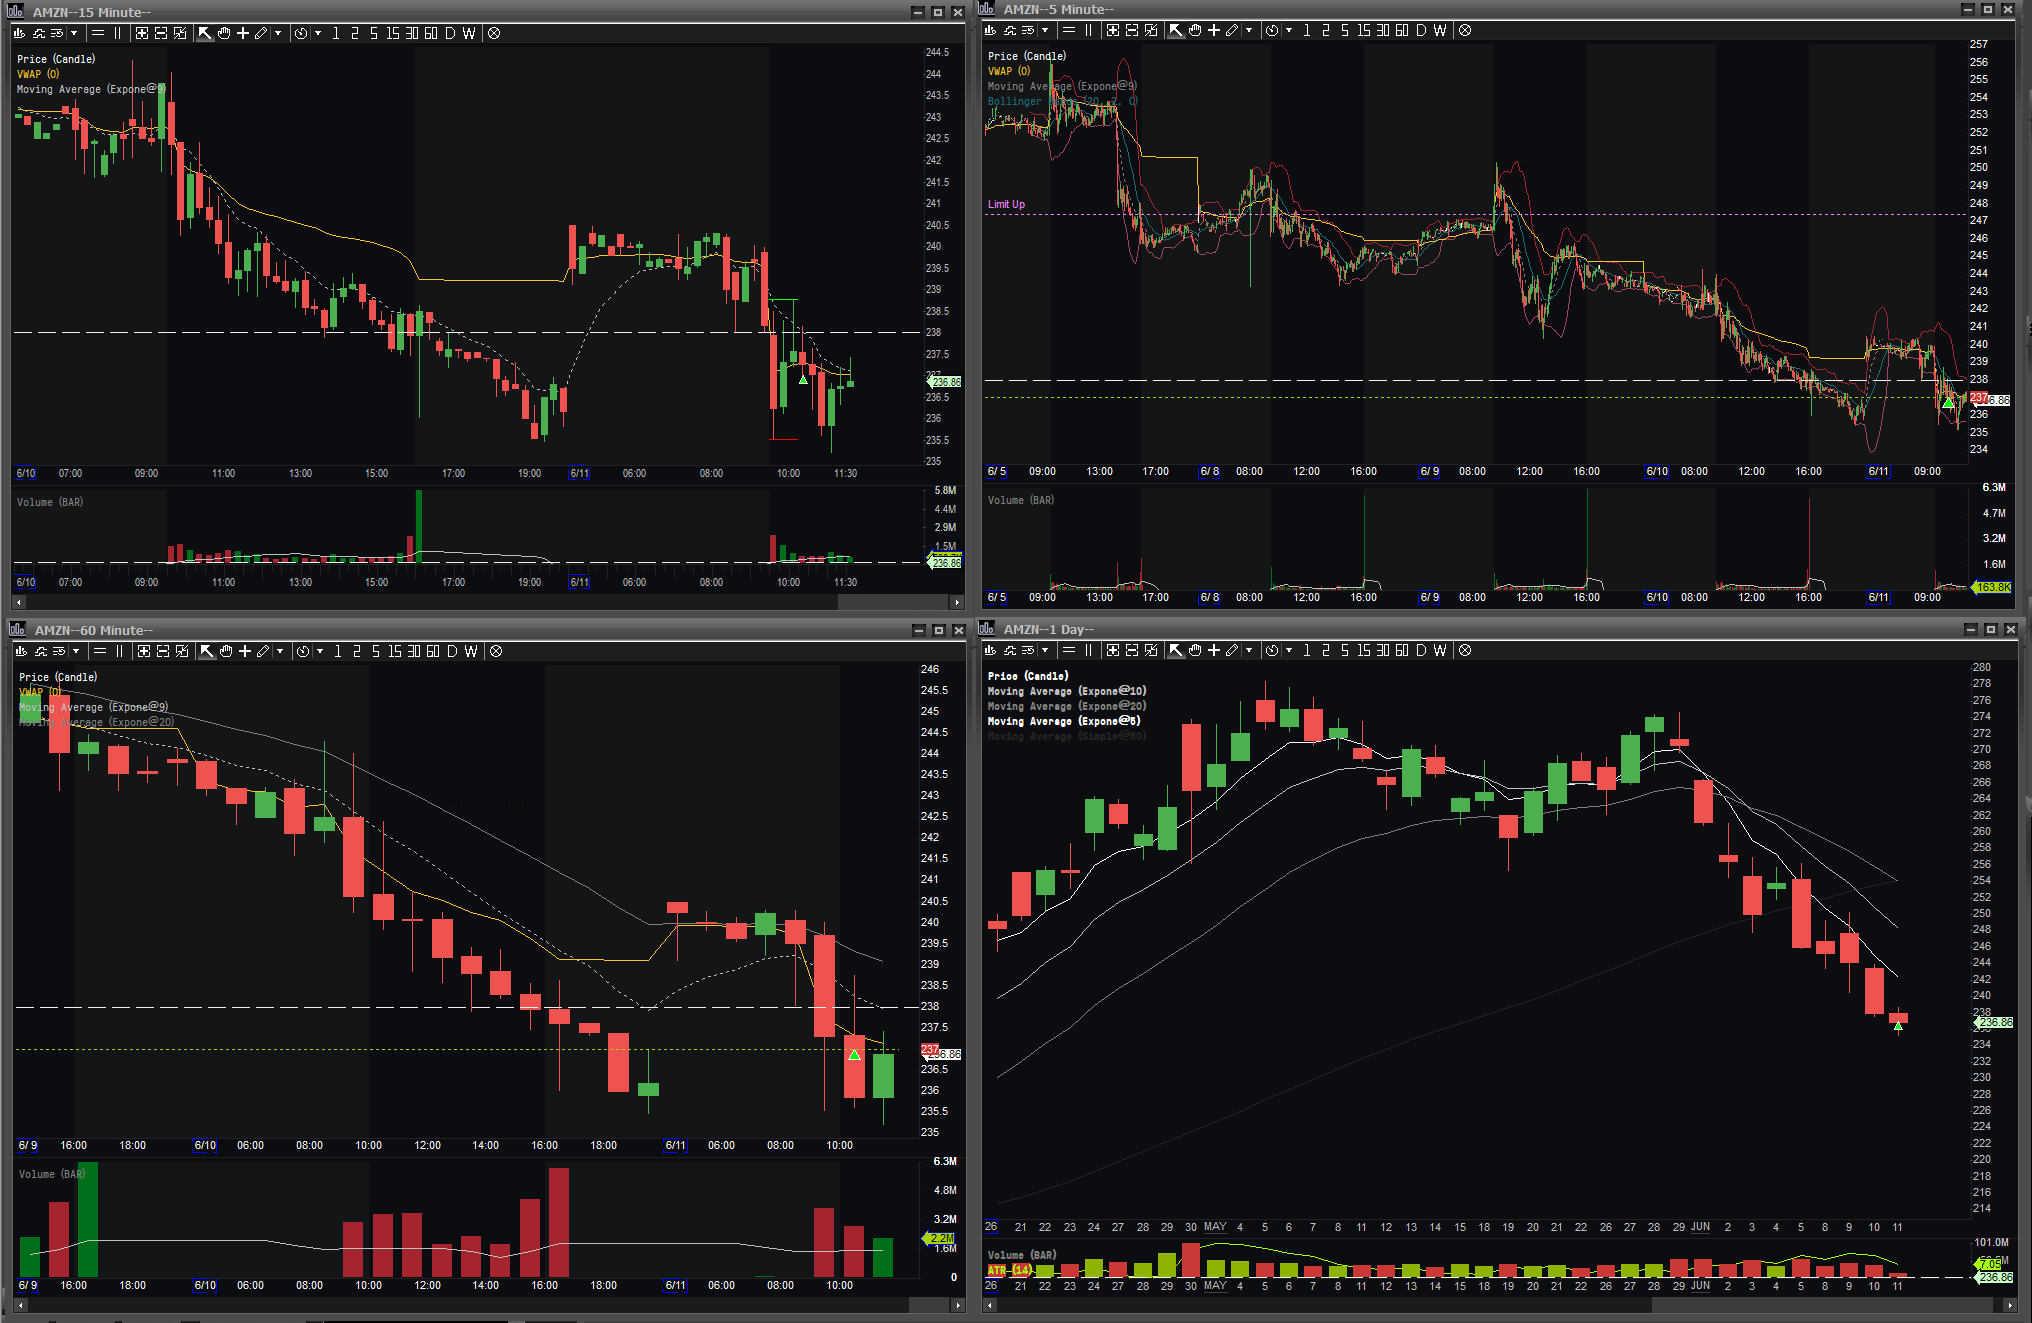The height and width of the screenshot is (1323, 2032).
Task: Toggle vertical lines icon in 15 Minute toolbar
Action: click(118, 33)
